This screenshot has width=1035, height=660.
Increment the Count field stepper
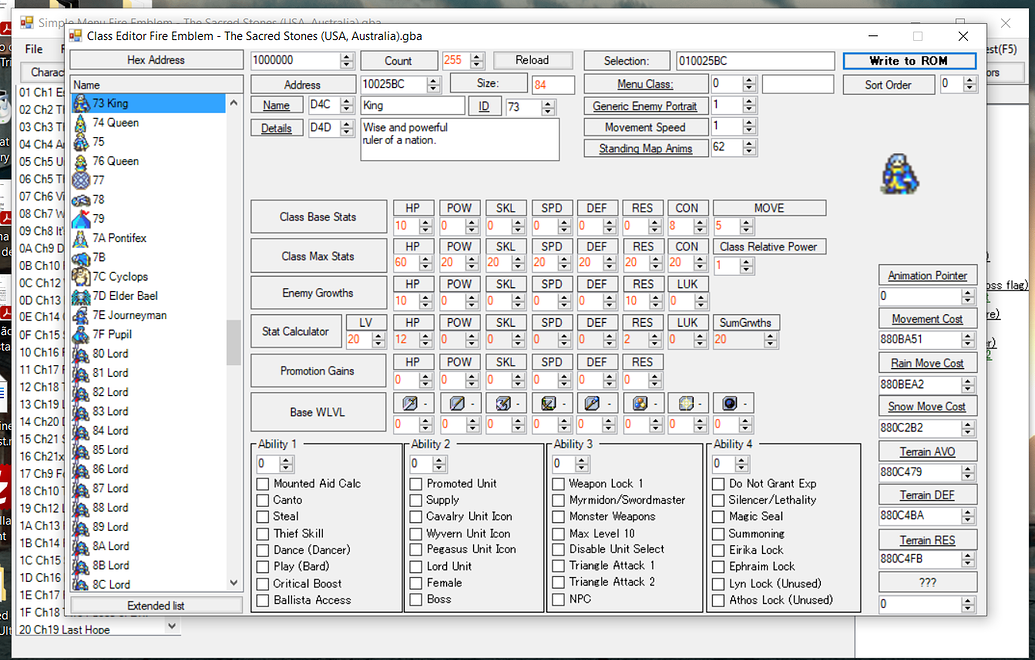476,56
